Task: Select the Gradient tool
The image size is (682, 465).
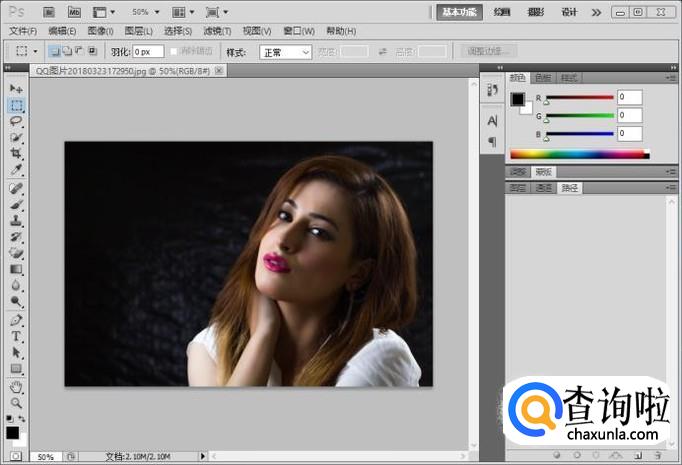Action: pyautogui.click(x=16, y=269)
